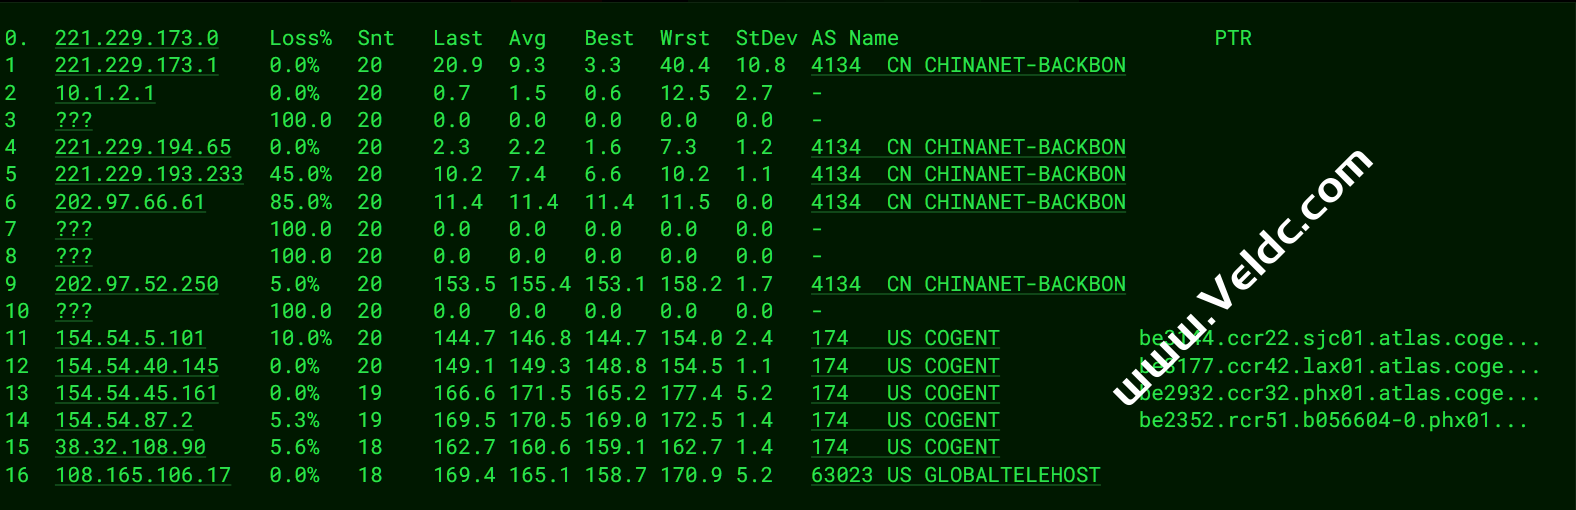Image resolution: width=1576 pixels, height=510 pixels.
Task: Select the 221.229.193.233 hop address
Action: tap(149, 174)
